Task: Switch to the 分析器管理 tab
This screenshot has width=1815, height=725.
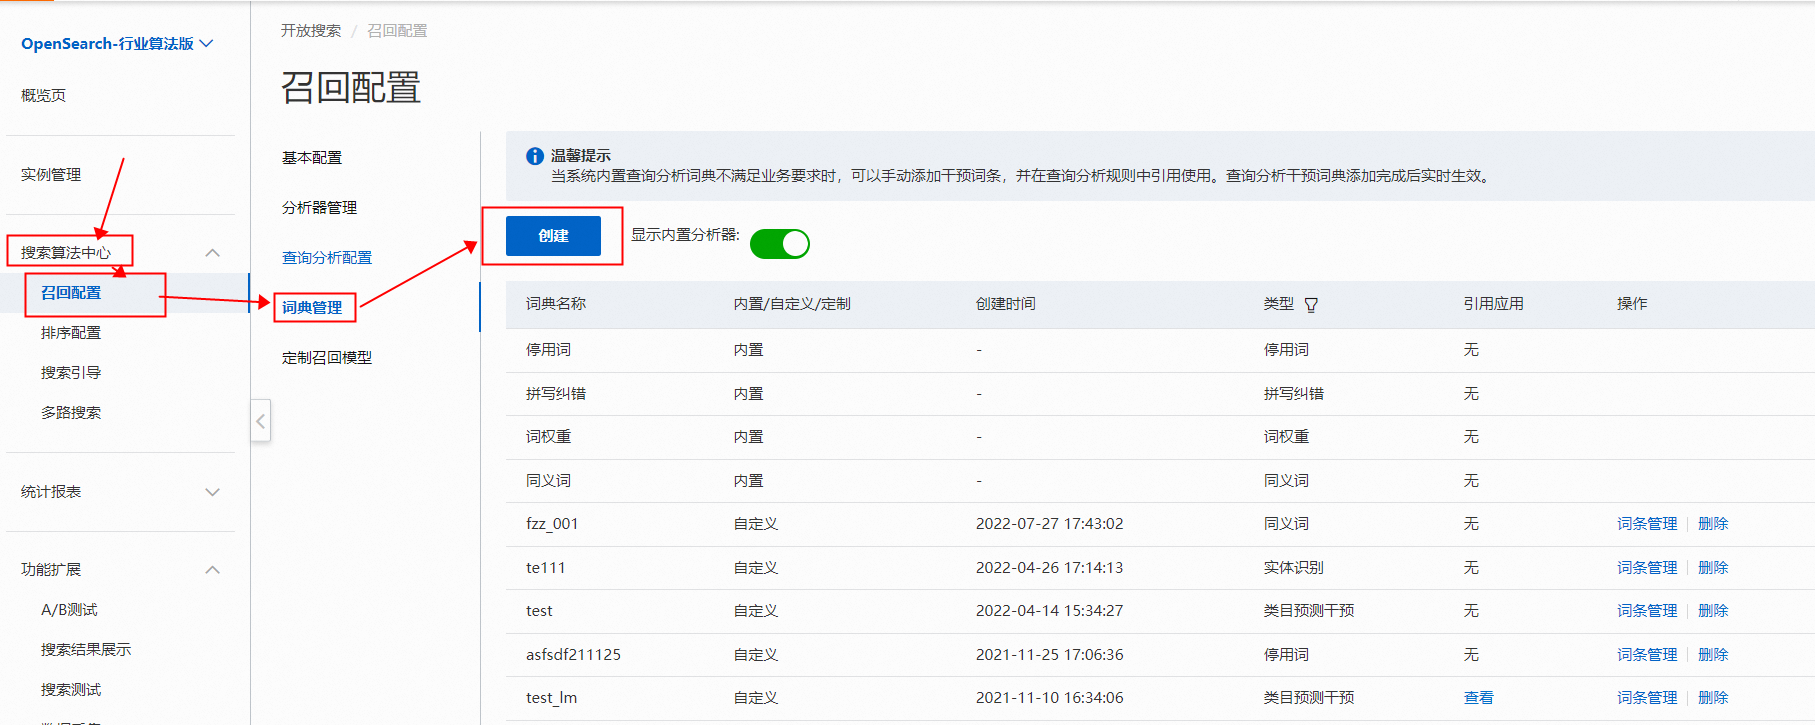Action: tap(319, 208)
